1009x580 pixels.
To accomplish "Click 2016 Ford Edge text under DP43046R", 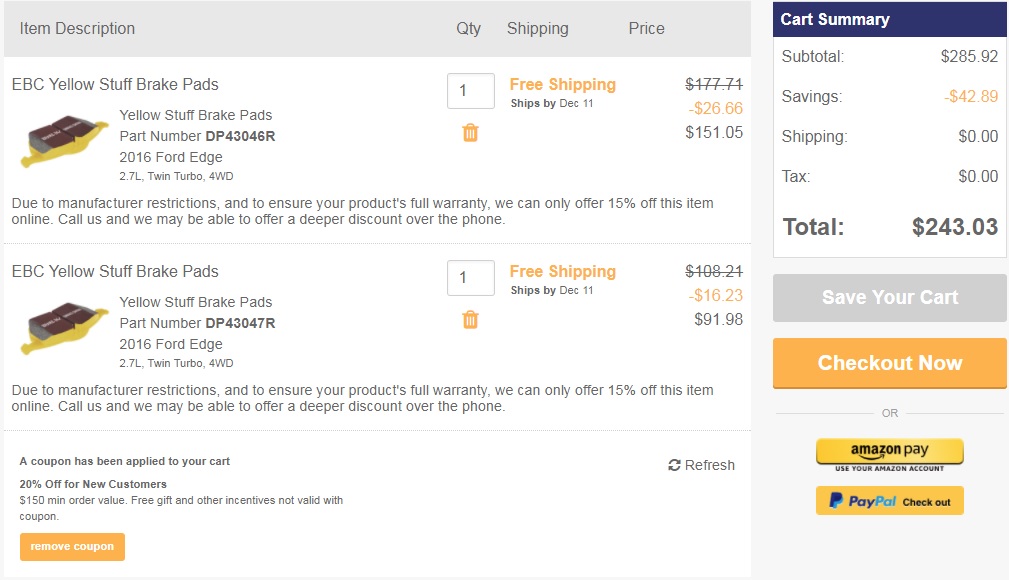I will tap(171, 157).
